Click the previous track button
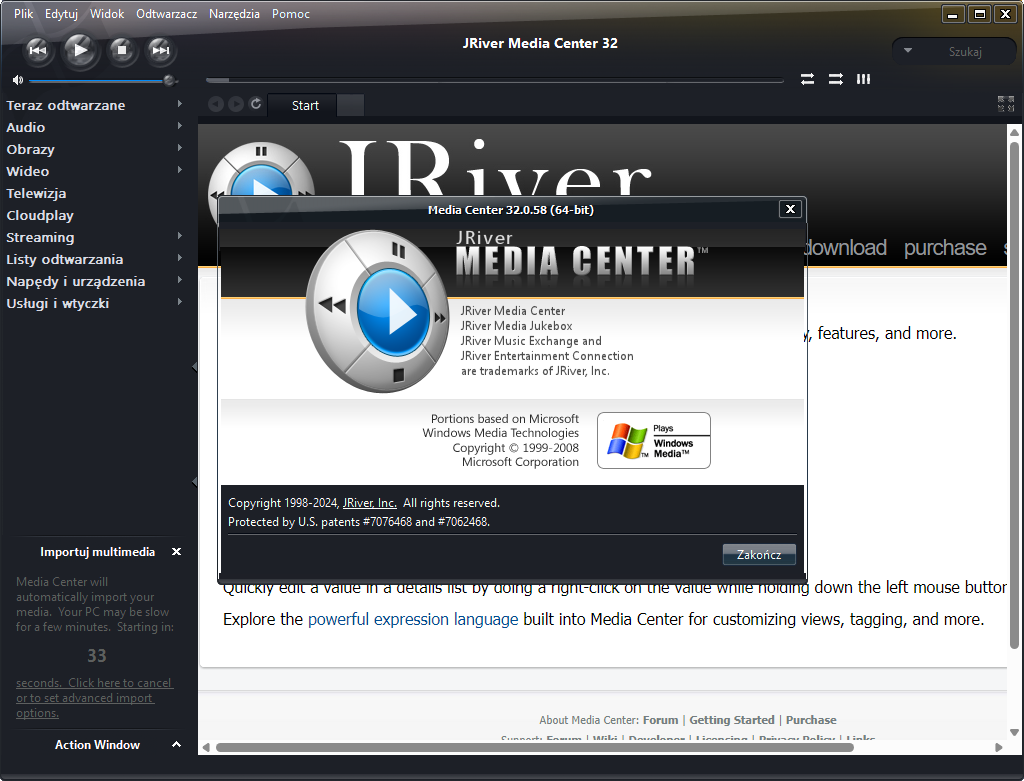 pos(38,50)
